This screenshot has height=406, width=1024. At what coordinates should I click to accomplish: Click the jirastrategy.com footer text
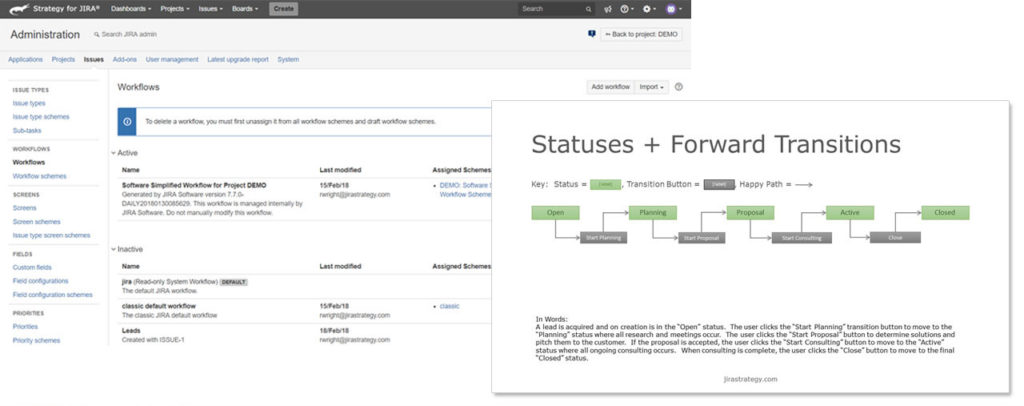click(750, 379)
